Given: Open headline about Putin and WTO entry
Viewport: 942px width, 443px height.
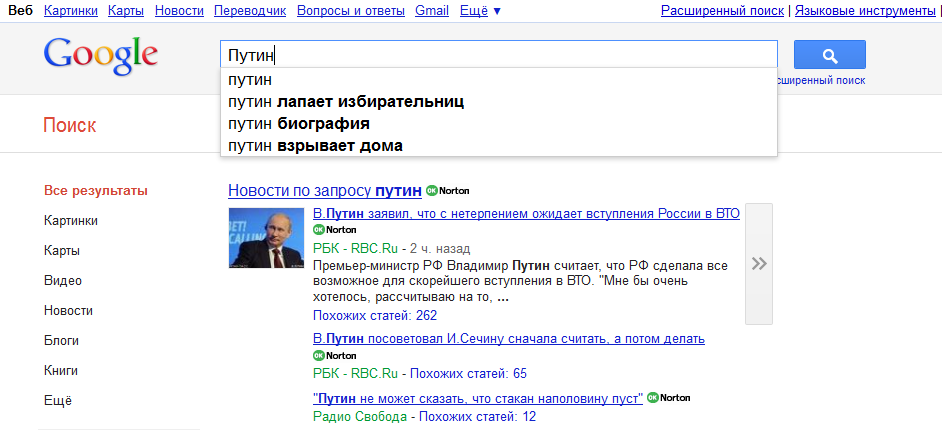Looking at the screenshot, I should [526, 214].
